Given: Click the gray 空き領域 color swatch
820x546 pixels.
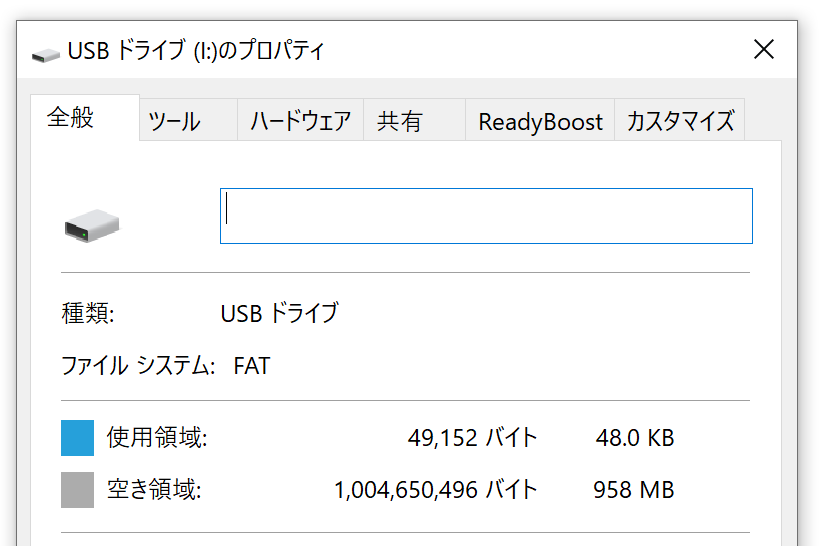Looking at the screenshot, I should tap(77, 490).
